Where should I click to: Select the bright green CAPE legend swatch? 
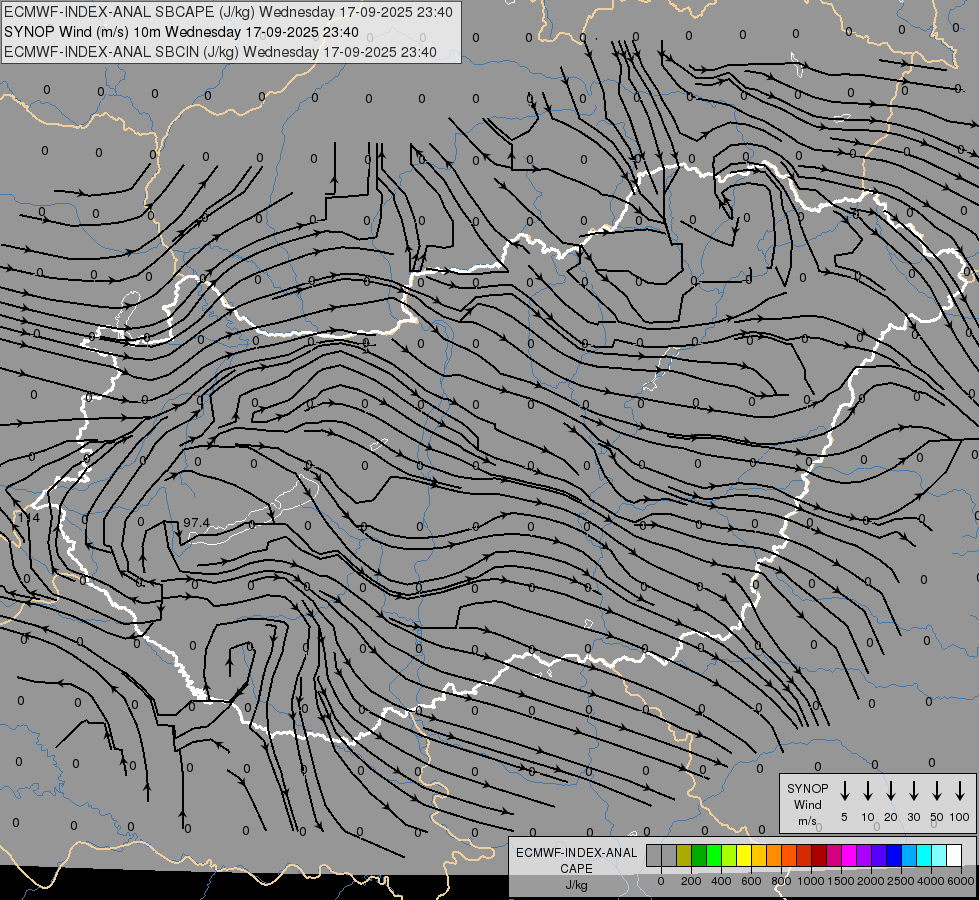pos(714,855)
